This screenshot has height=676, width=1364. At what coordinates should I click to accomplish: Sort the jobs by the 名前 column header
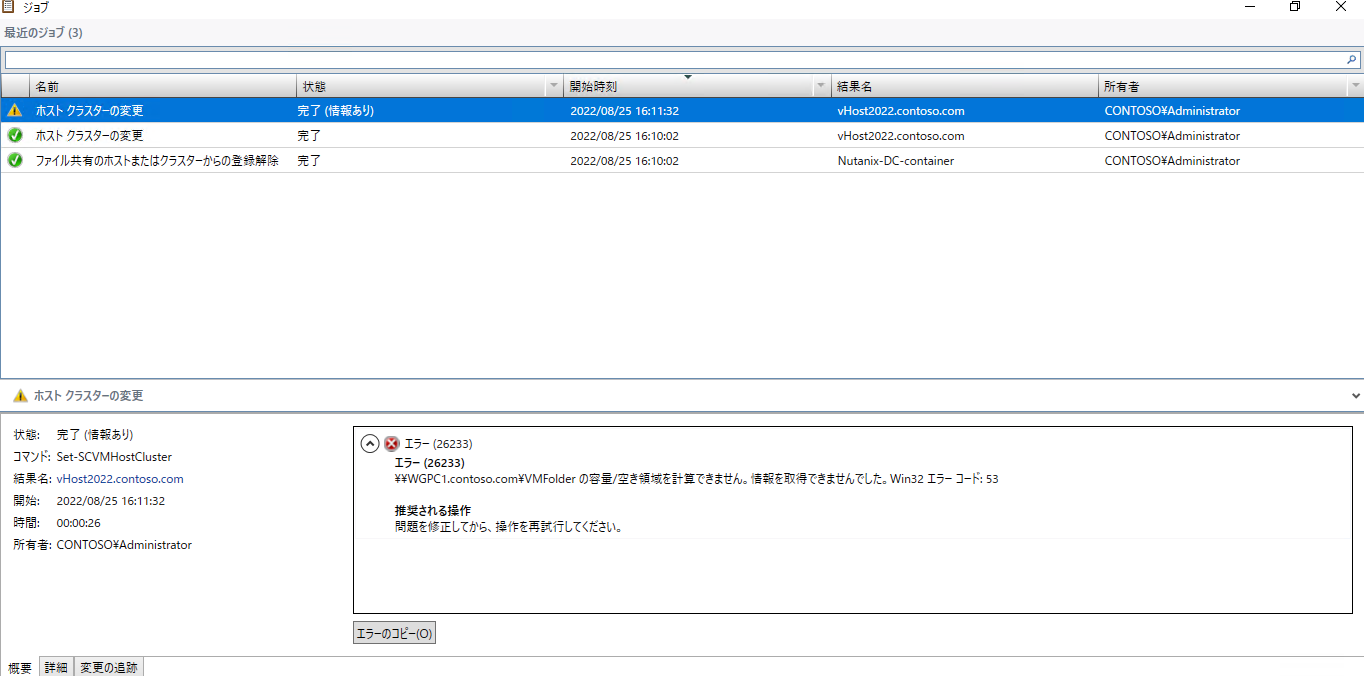[x=160, y=87]
